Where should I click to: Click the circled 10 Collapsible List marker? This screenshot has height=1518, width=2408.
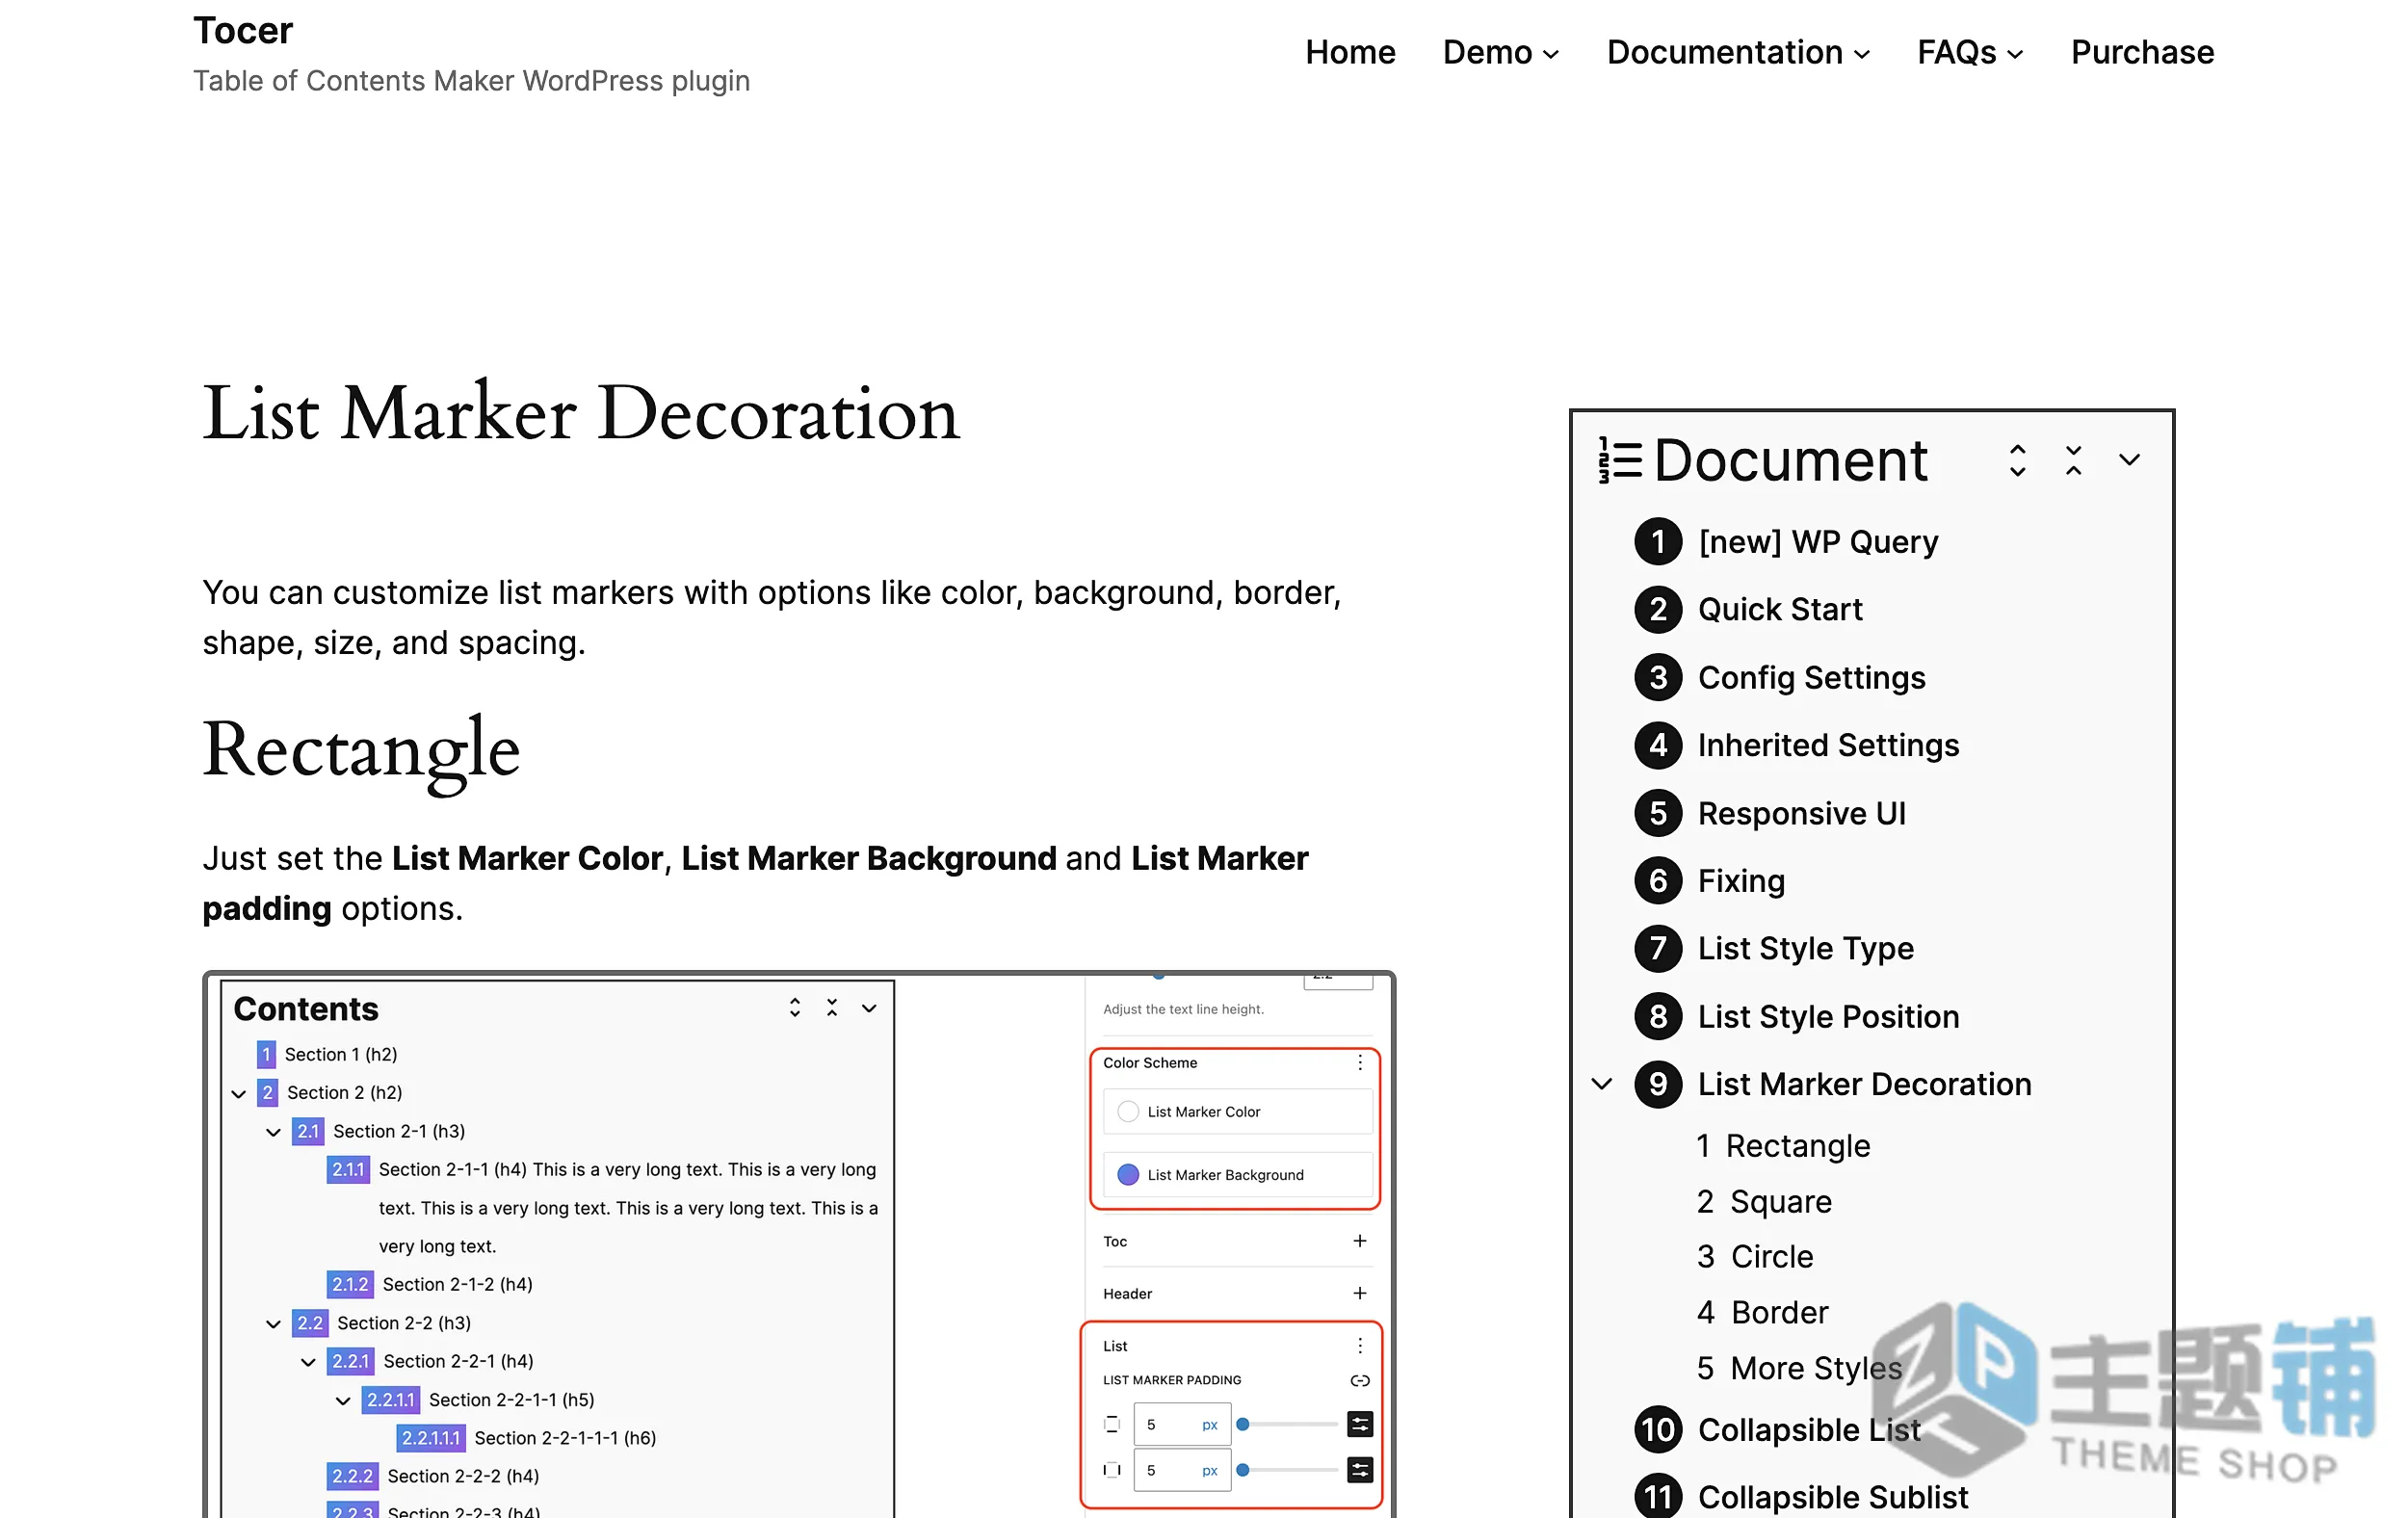pos(1658,1429)
